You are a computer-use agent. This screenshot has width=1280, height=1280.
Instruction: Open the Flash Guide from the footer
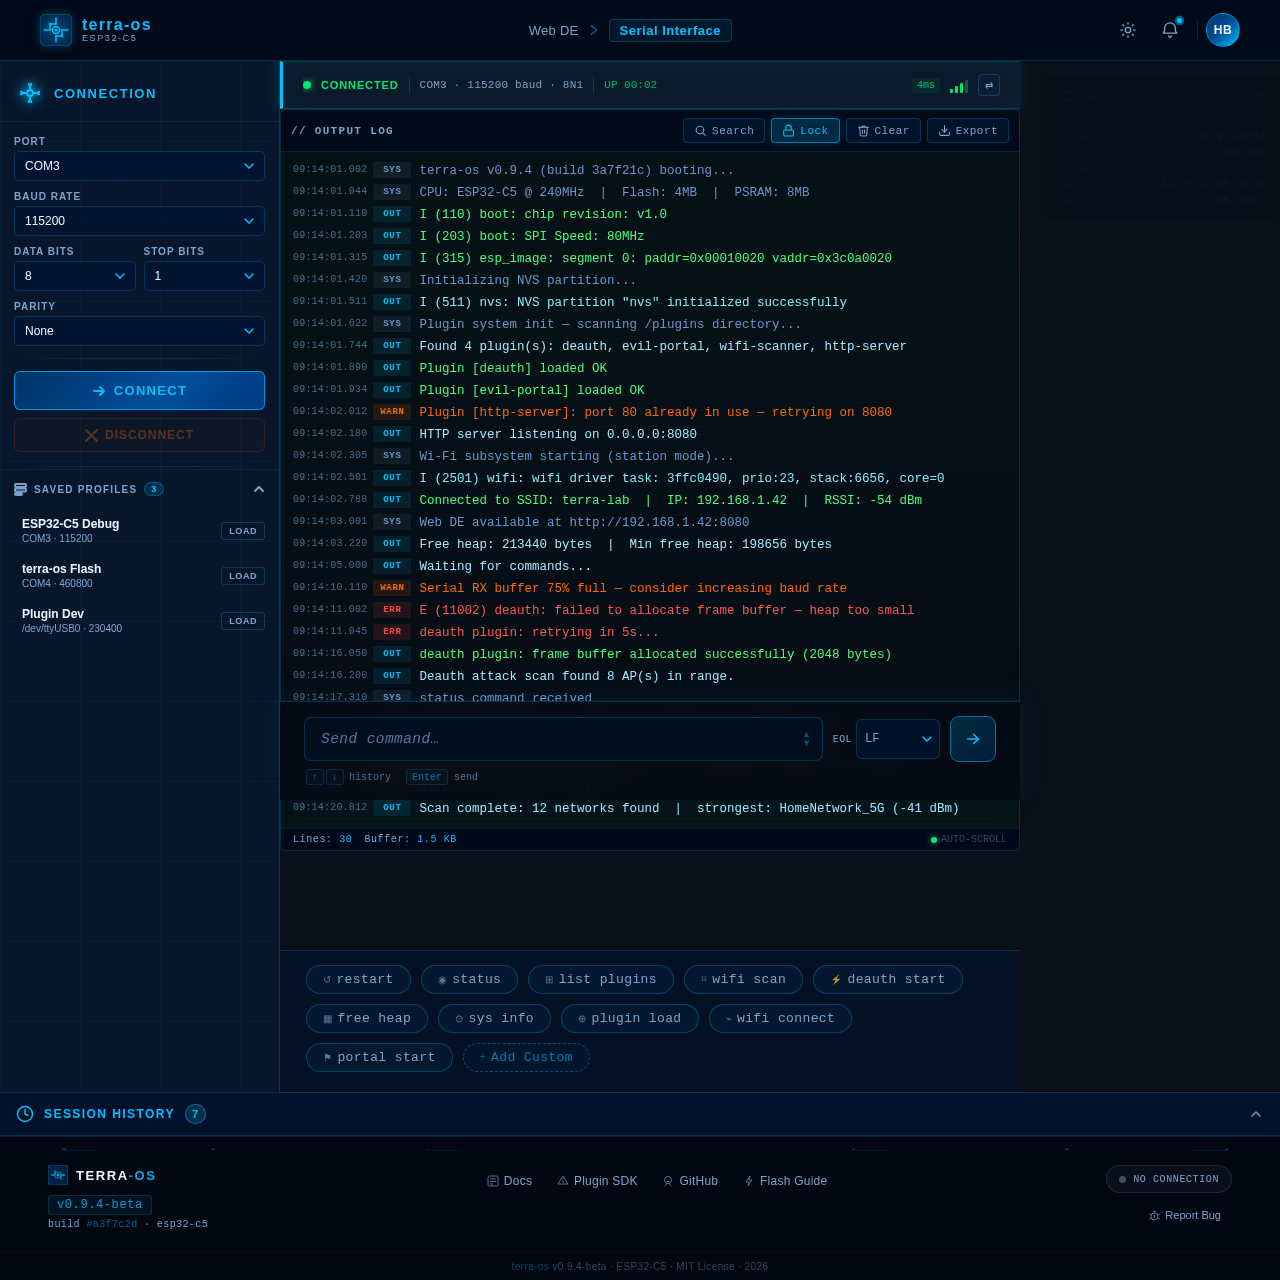tap(786, 1181)
